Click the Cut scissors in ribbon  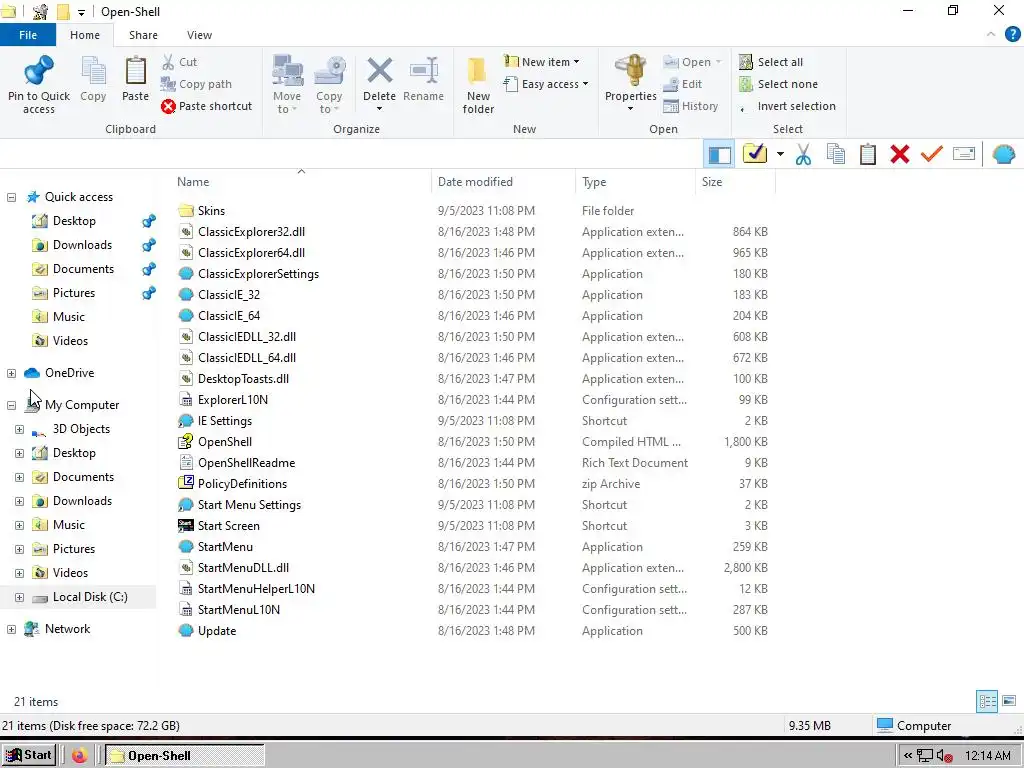coord(168,62)
